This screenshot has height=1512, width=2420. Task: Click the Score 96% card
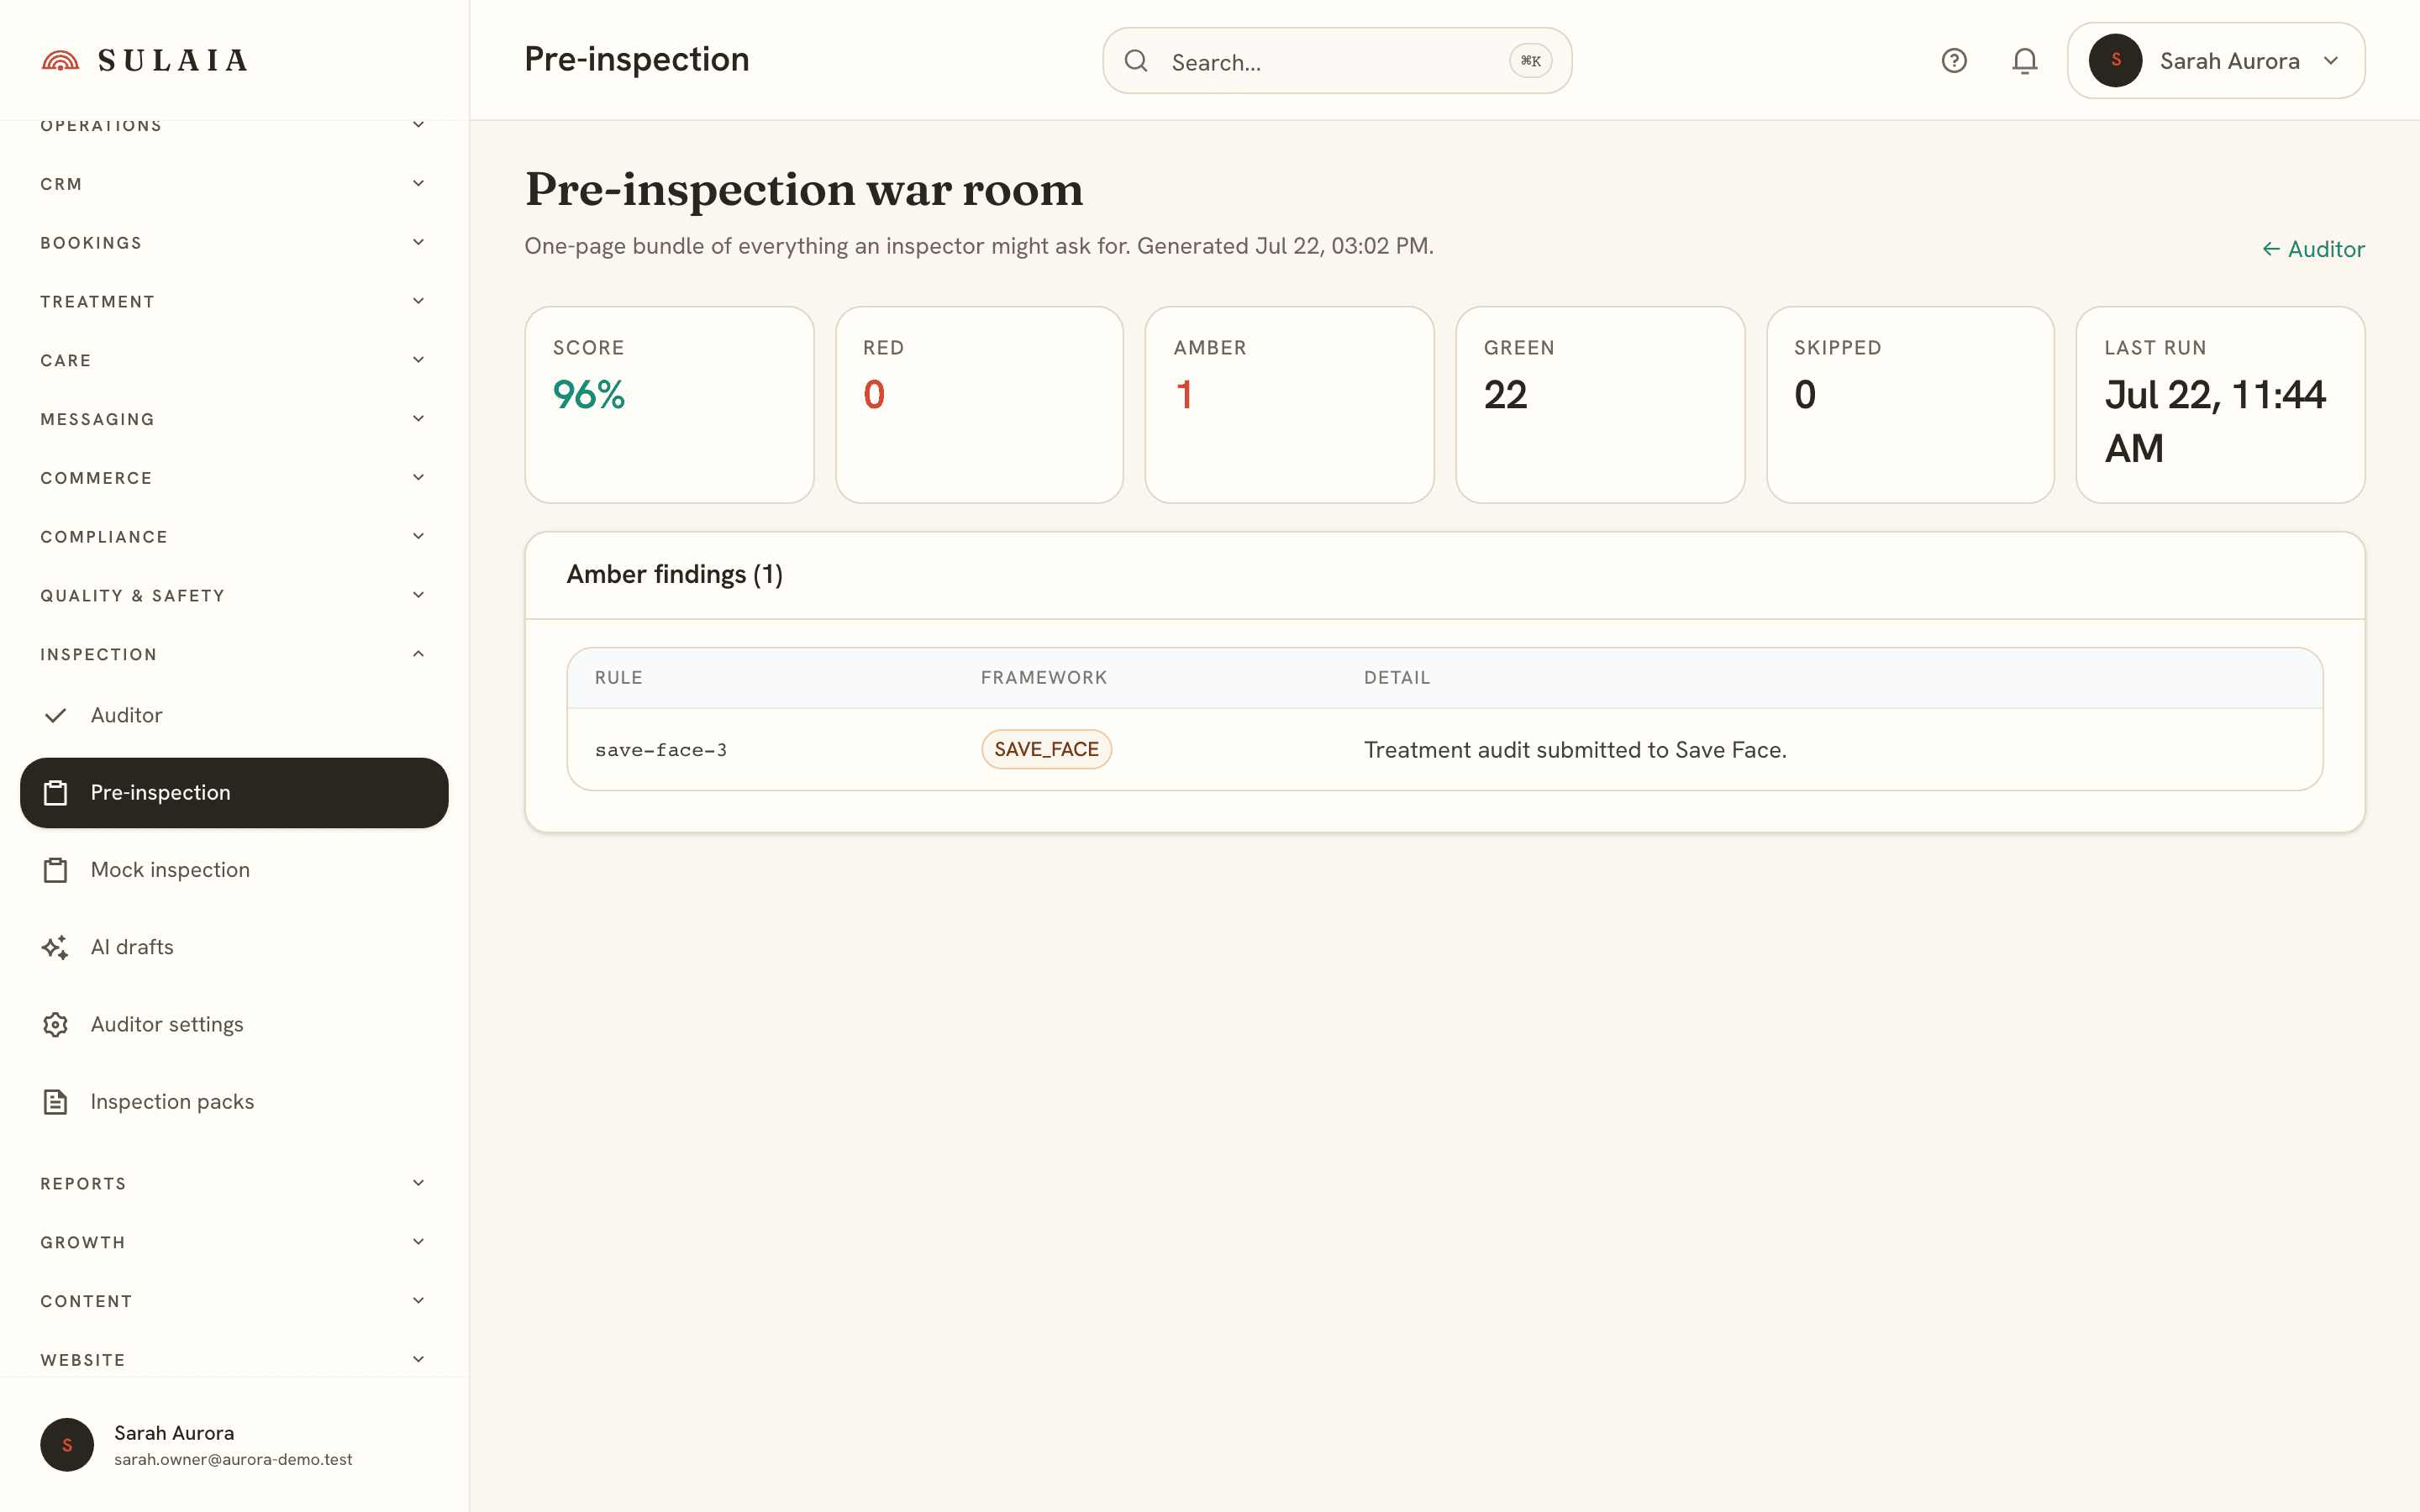669,404
